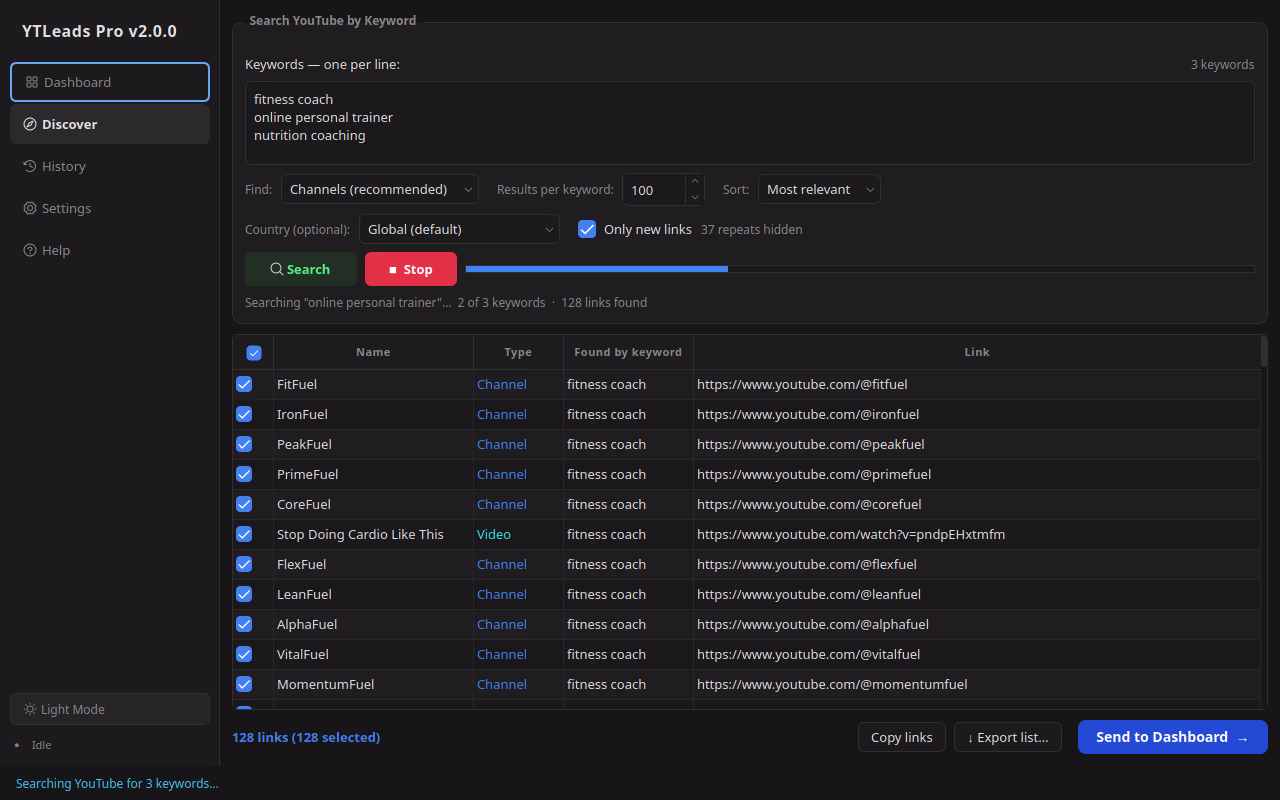1280x800 pixels.
Task: Click the sun icon for Light Mode
Action: (30, 709)
